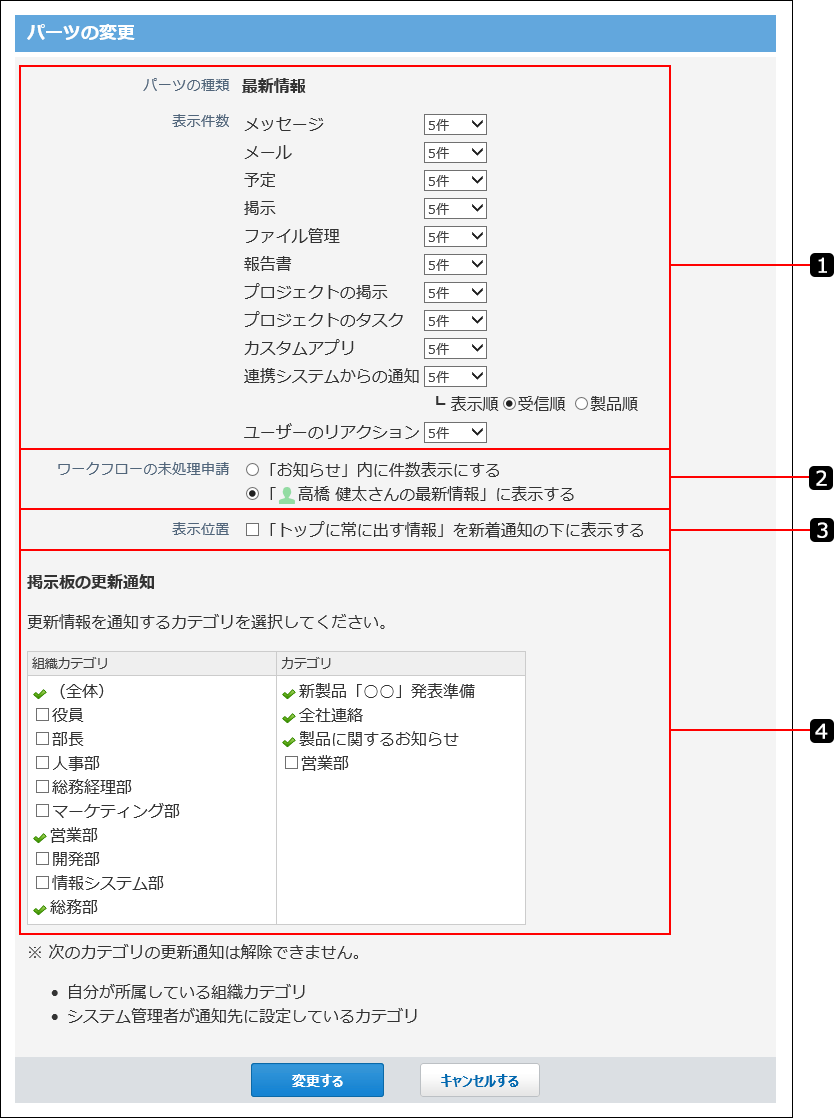The width and height of the screenshot is (834, 1118).
Task: Open the 掲示 display count dropdown
Action: coord(455,209)
